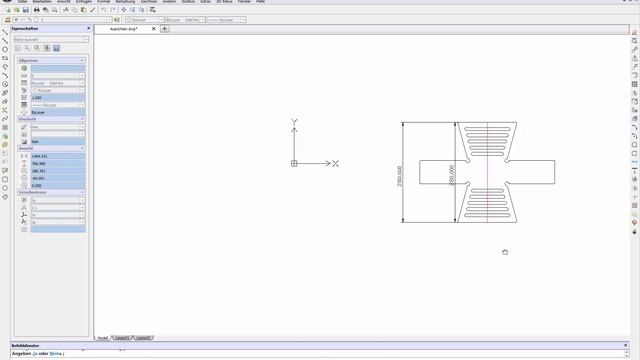Open the Fenster menu
Screen dimensions: 640x360
point(244,2)
